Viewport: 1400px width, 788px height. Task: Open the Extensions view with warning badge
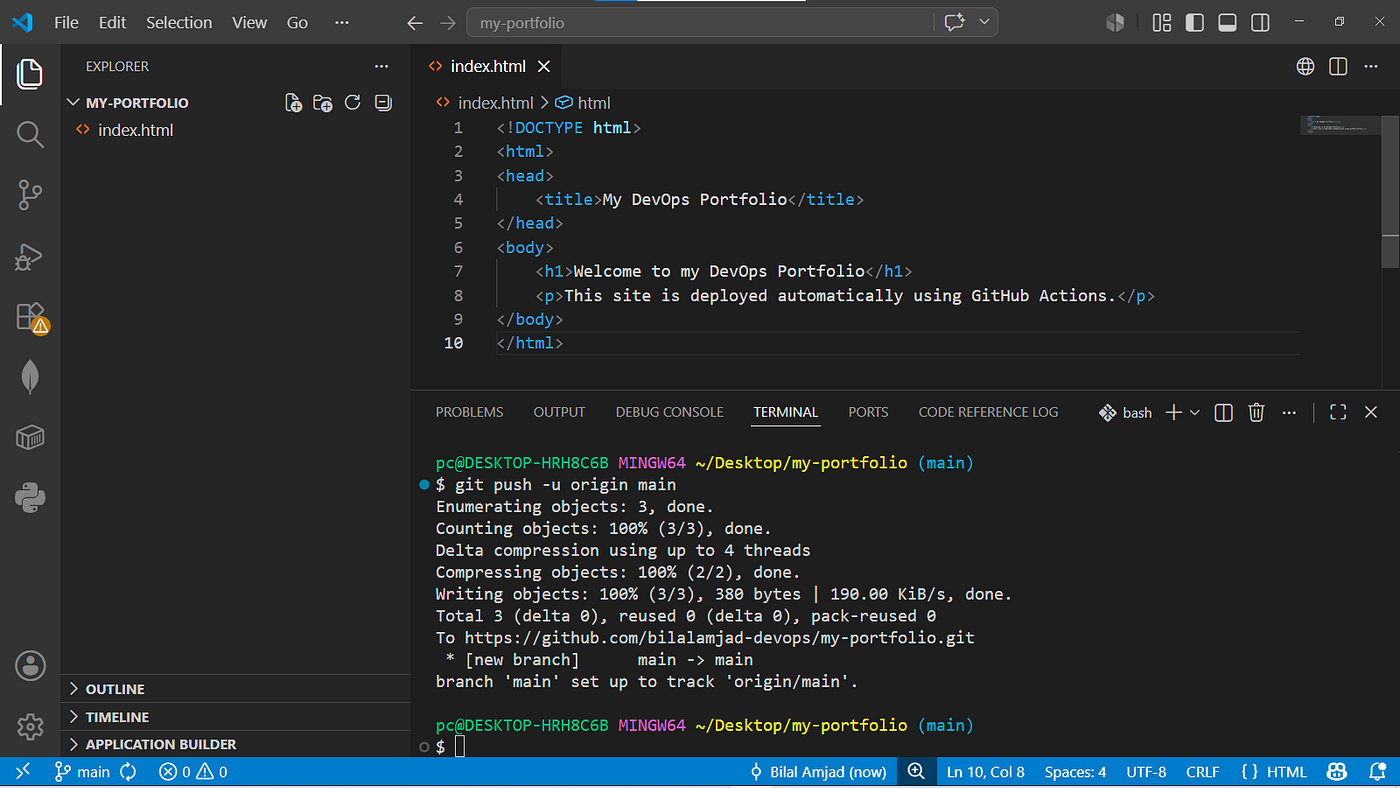31,317
